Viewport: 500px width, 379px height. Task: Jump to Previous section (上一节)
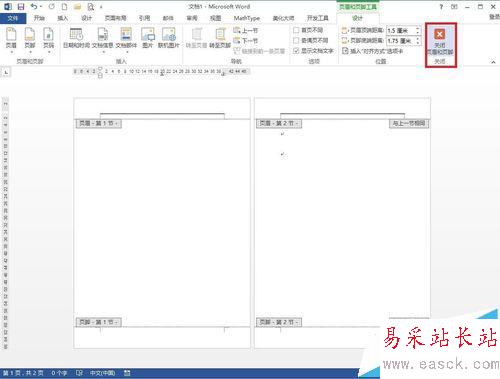pos(246,31)
